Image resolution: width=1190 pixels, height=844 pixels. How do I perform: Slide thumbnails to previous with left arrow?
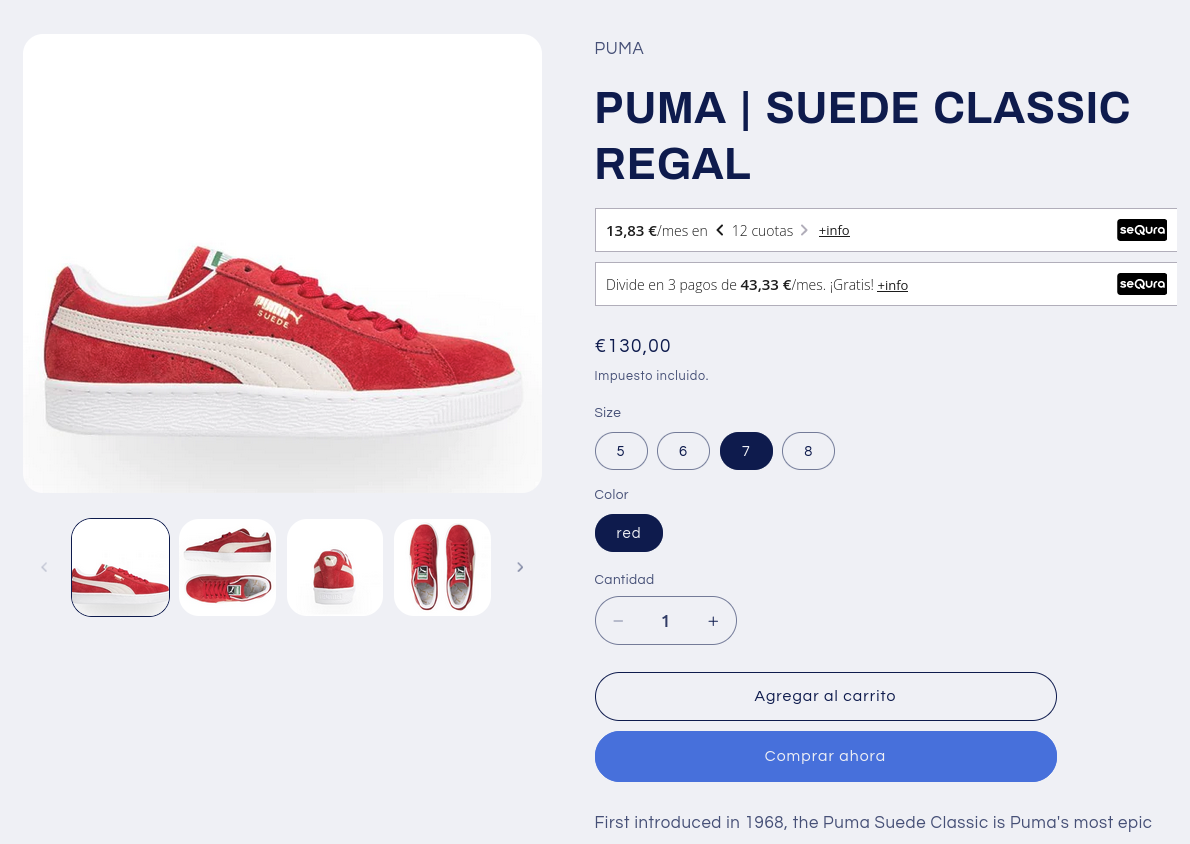[44, 567]
